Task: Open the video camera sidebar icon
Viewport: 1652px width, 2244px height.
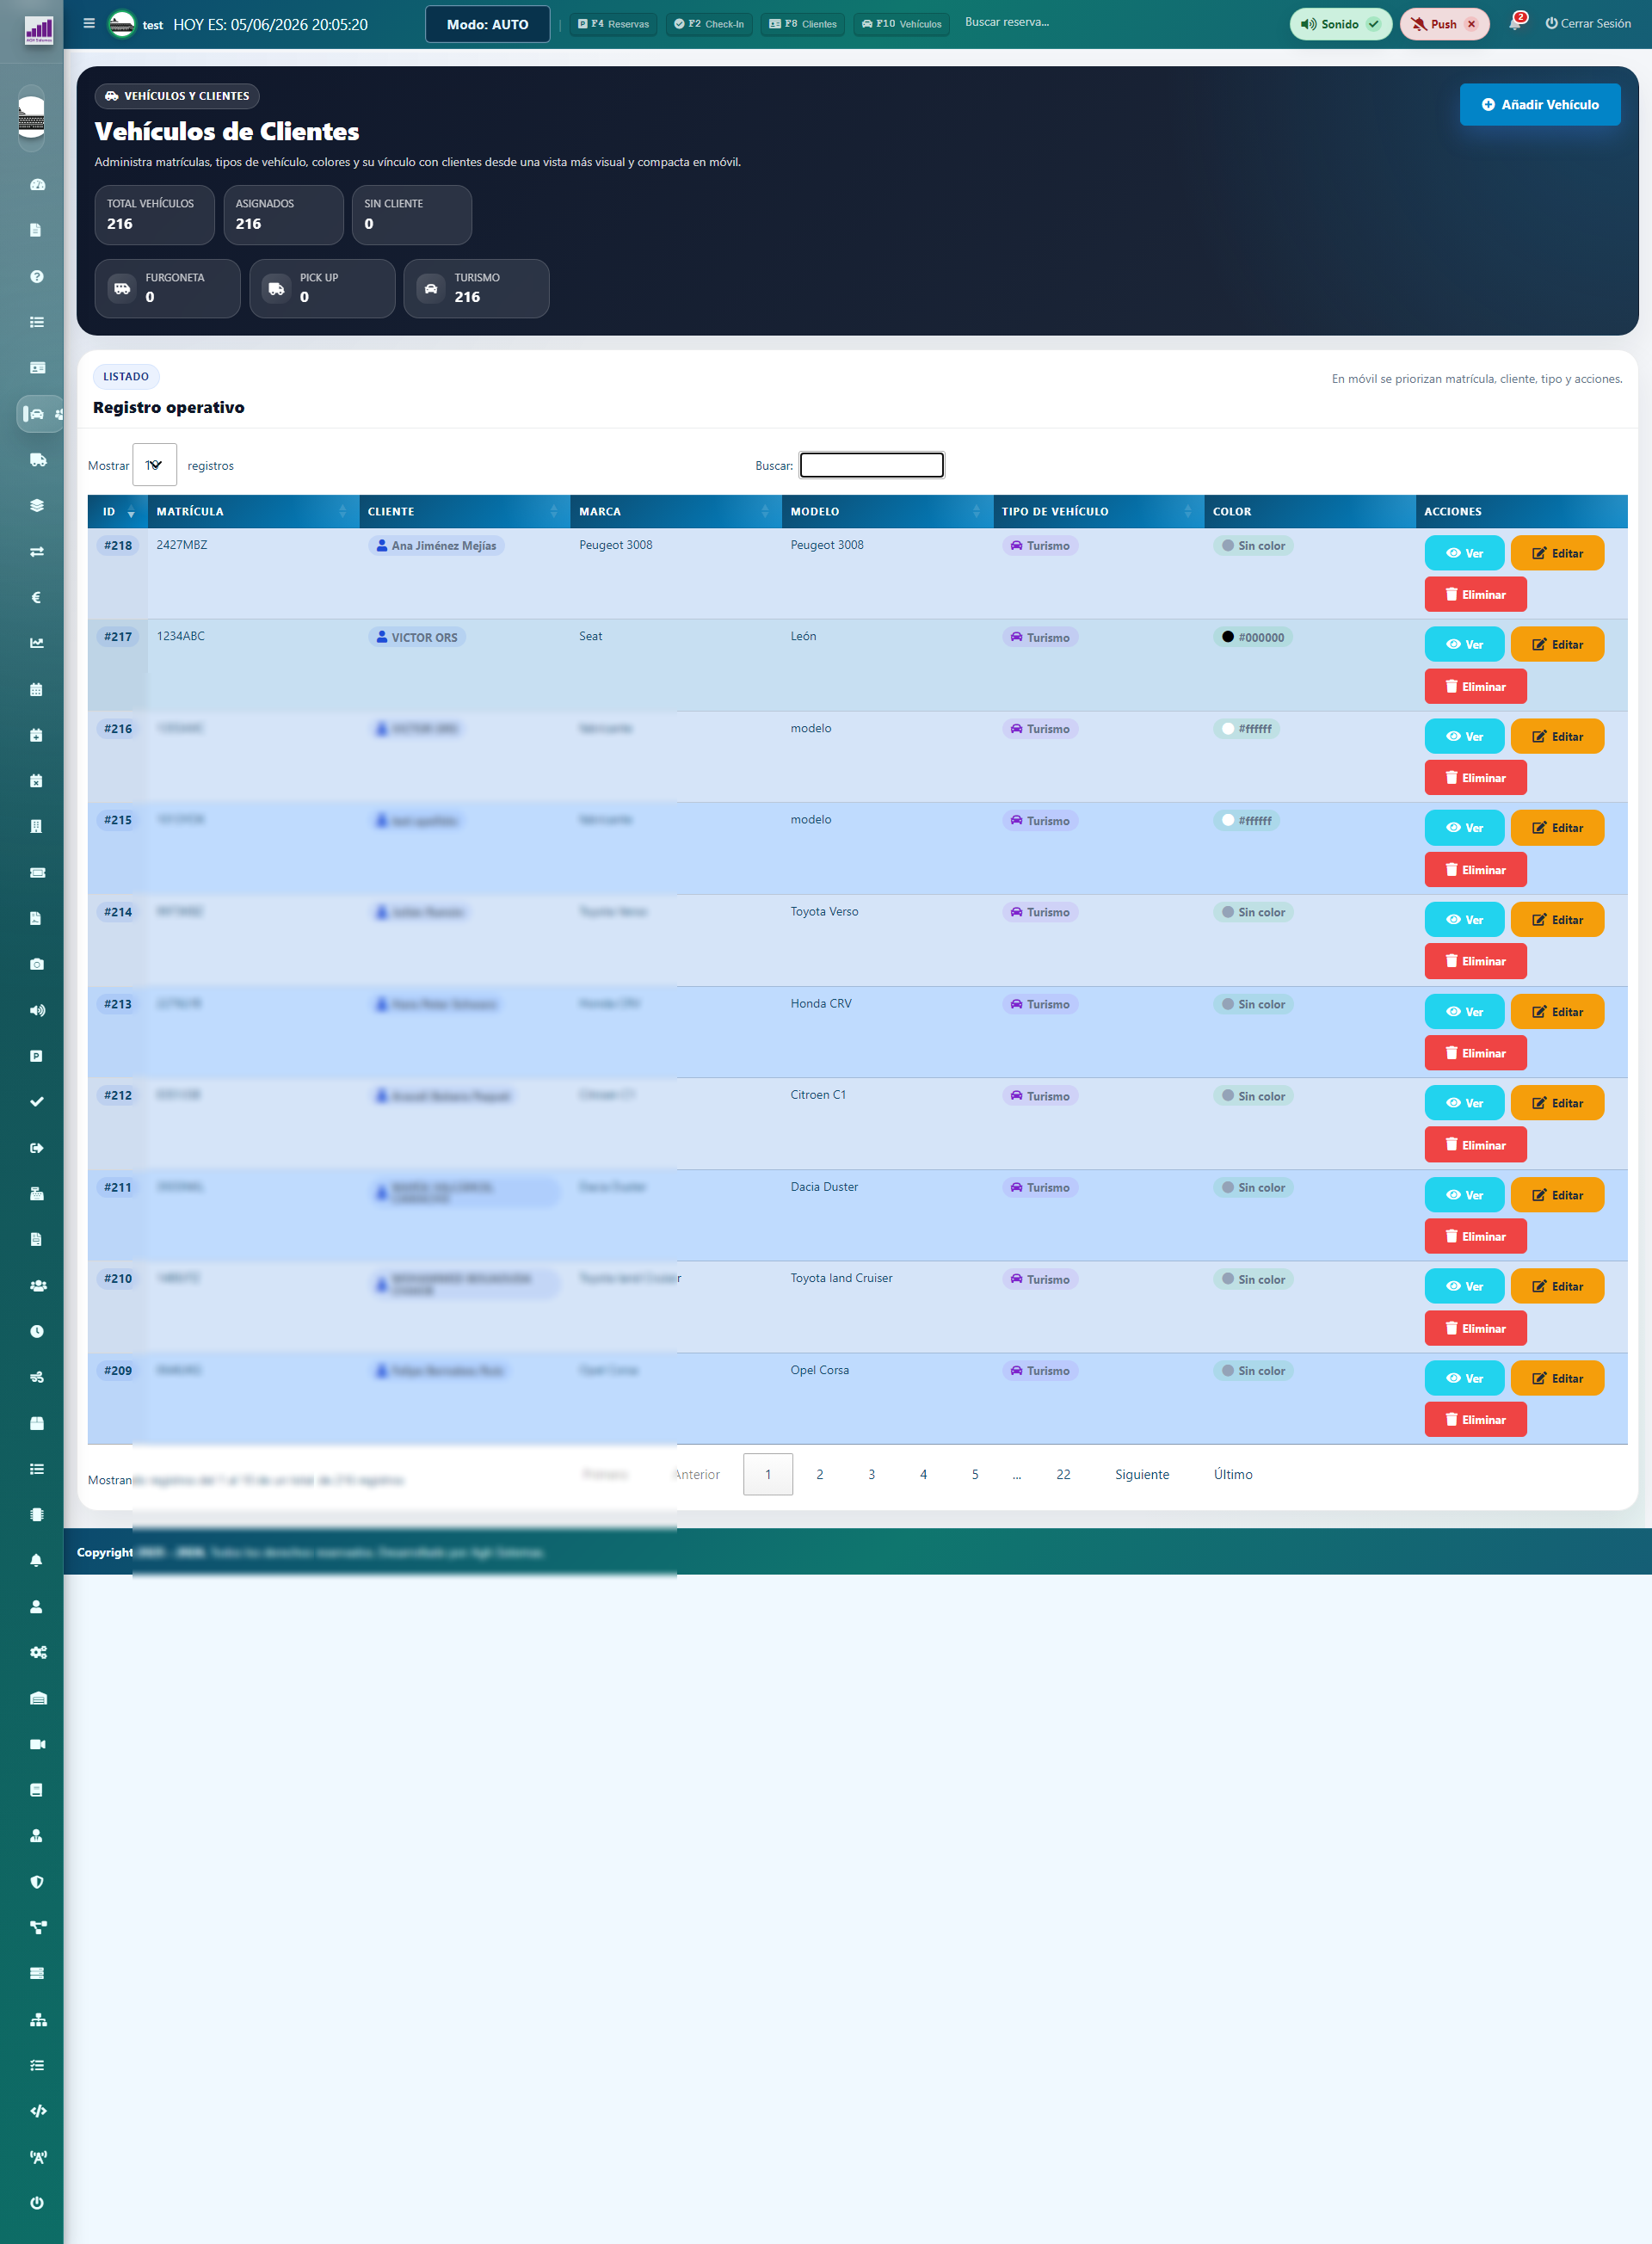Action: point(37,1744)
